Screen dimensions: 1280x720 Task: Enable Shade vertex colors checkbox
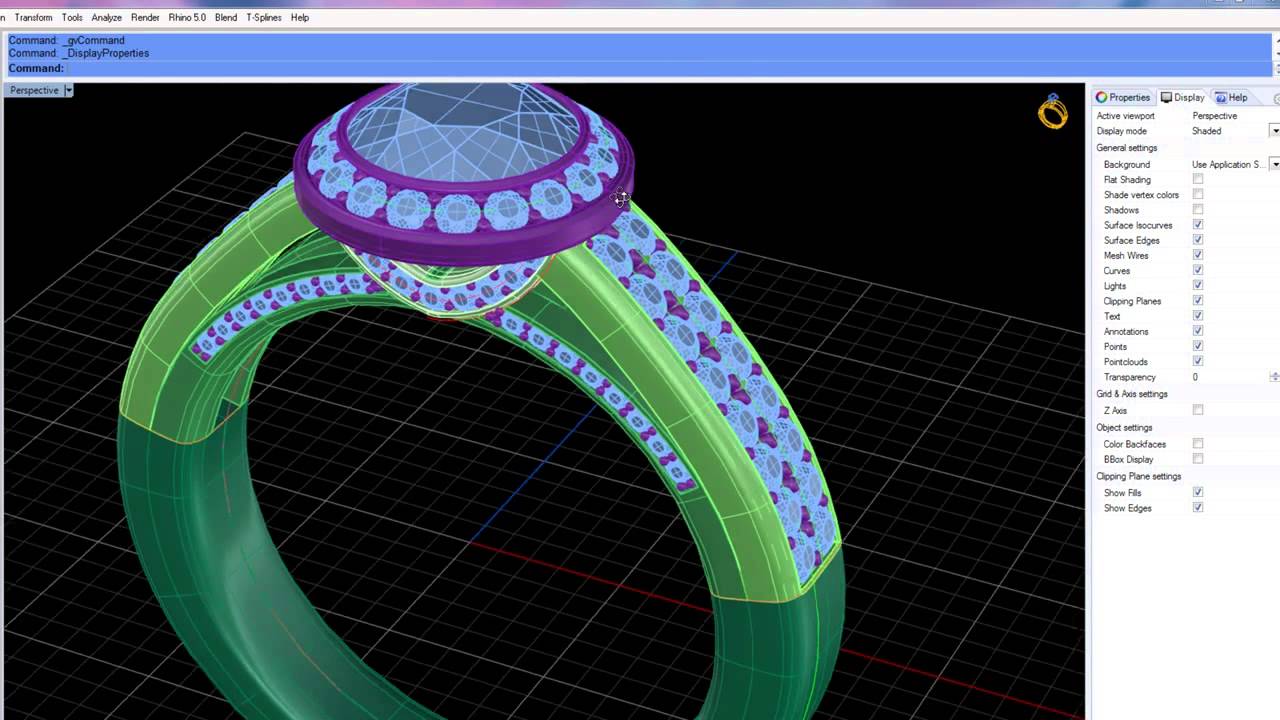click(1198, 194)
